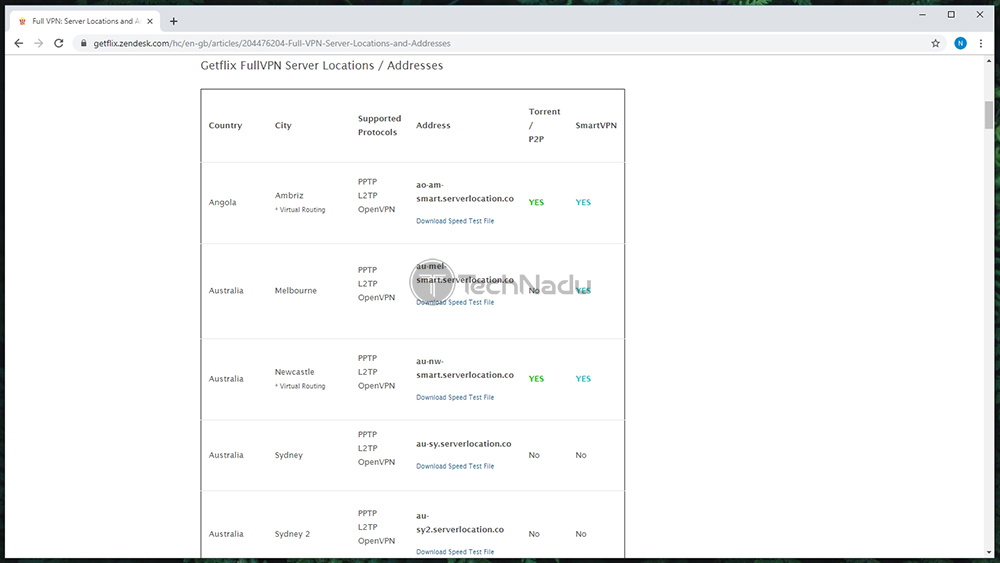The height and width of the screenshot is (563, 1000).
Task: Click the page vertical scrollbar thumb
Action: click(x=989, y=115)
